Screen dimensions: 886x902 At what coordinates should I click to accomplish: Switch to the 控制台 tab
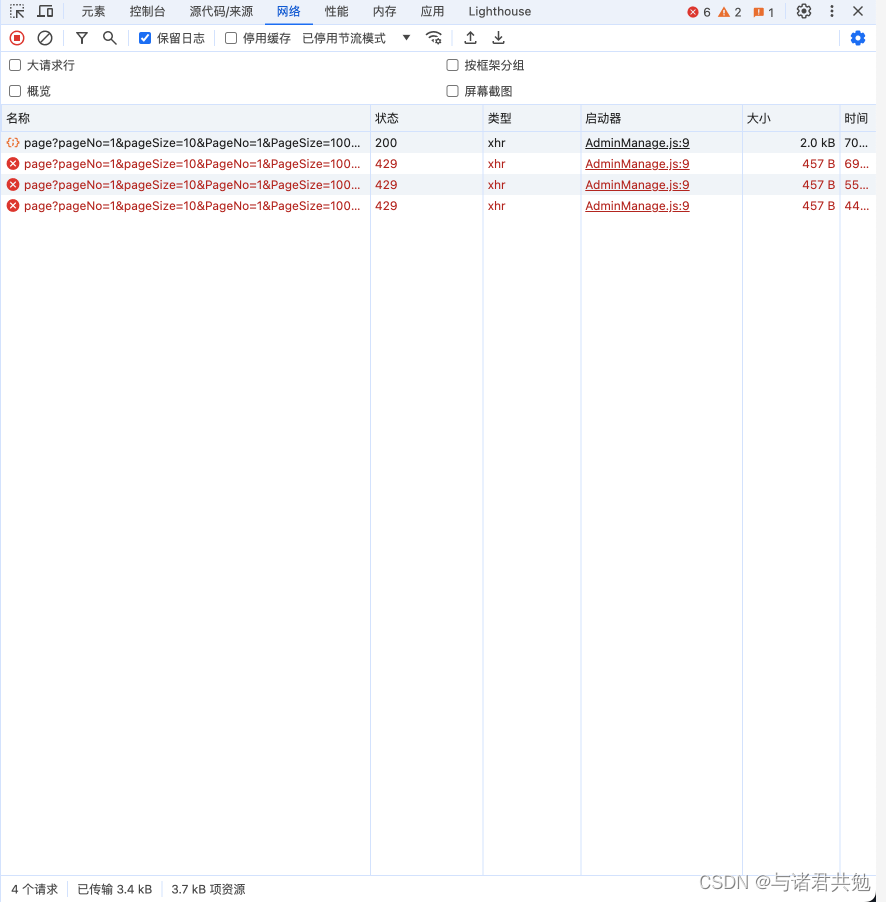click(147, 11)
